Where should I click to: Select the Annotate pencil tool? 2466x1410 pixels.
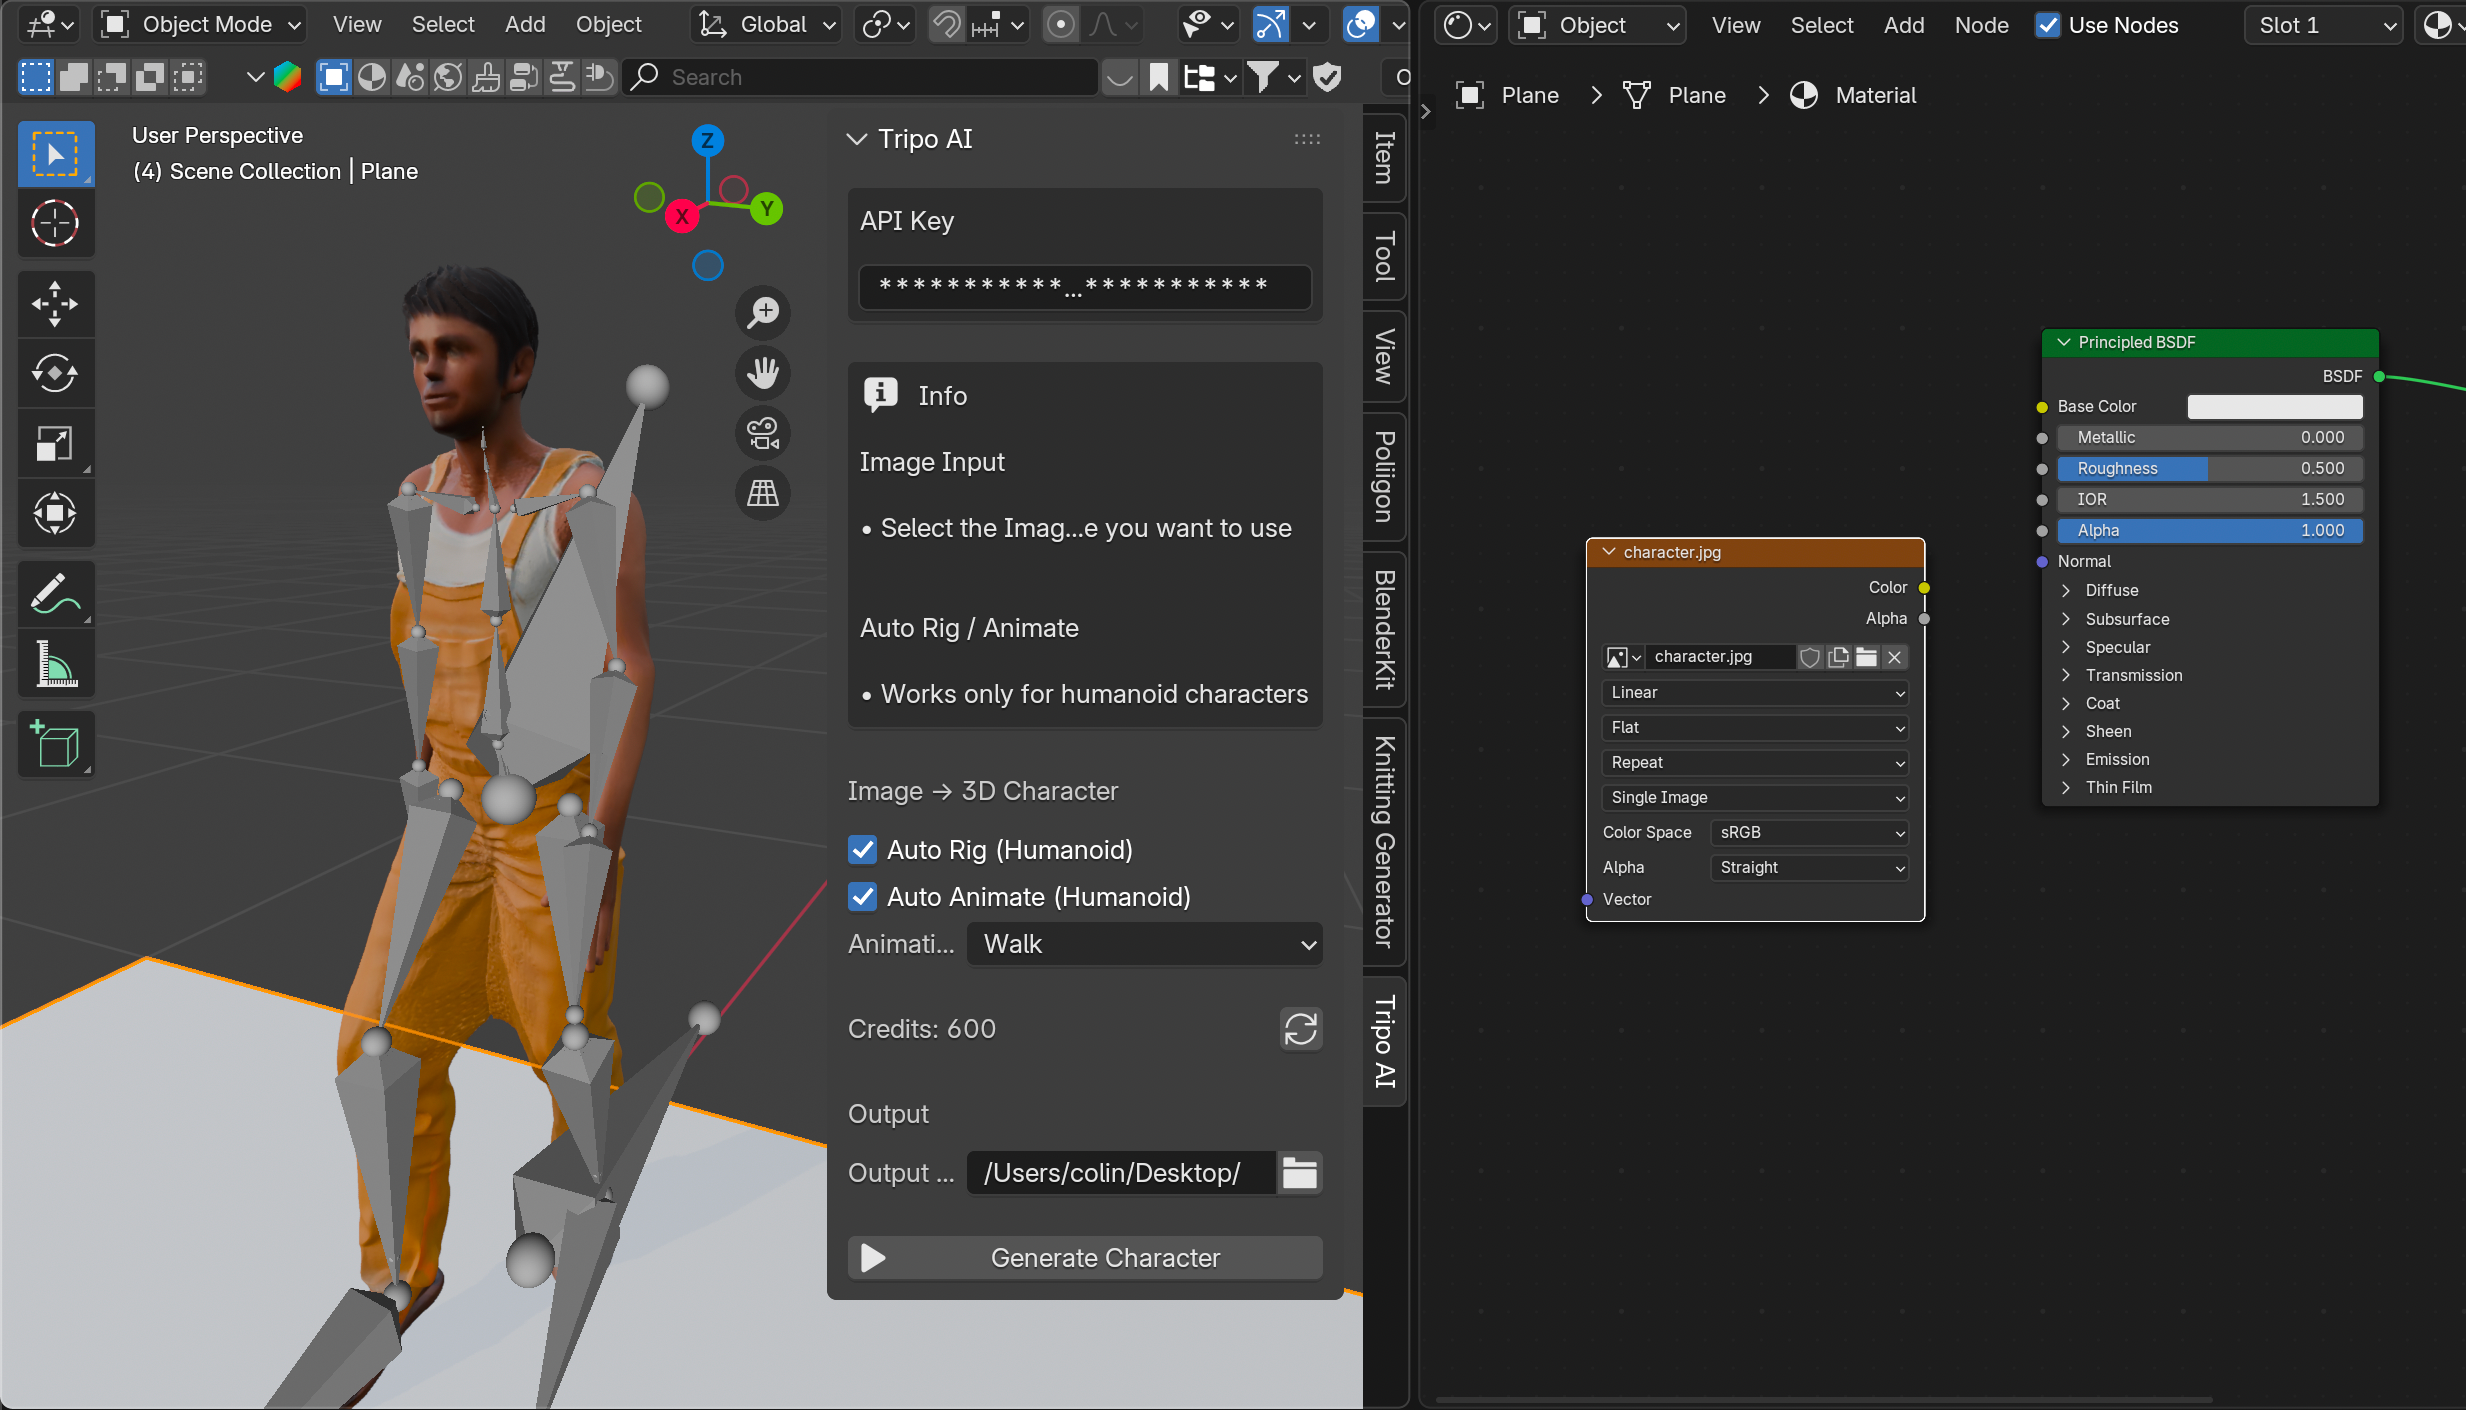(x=55, y=594)
